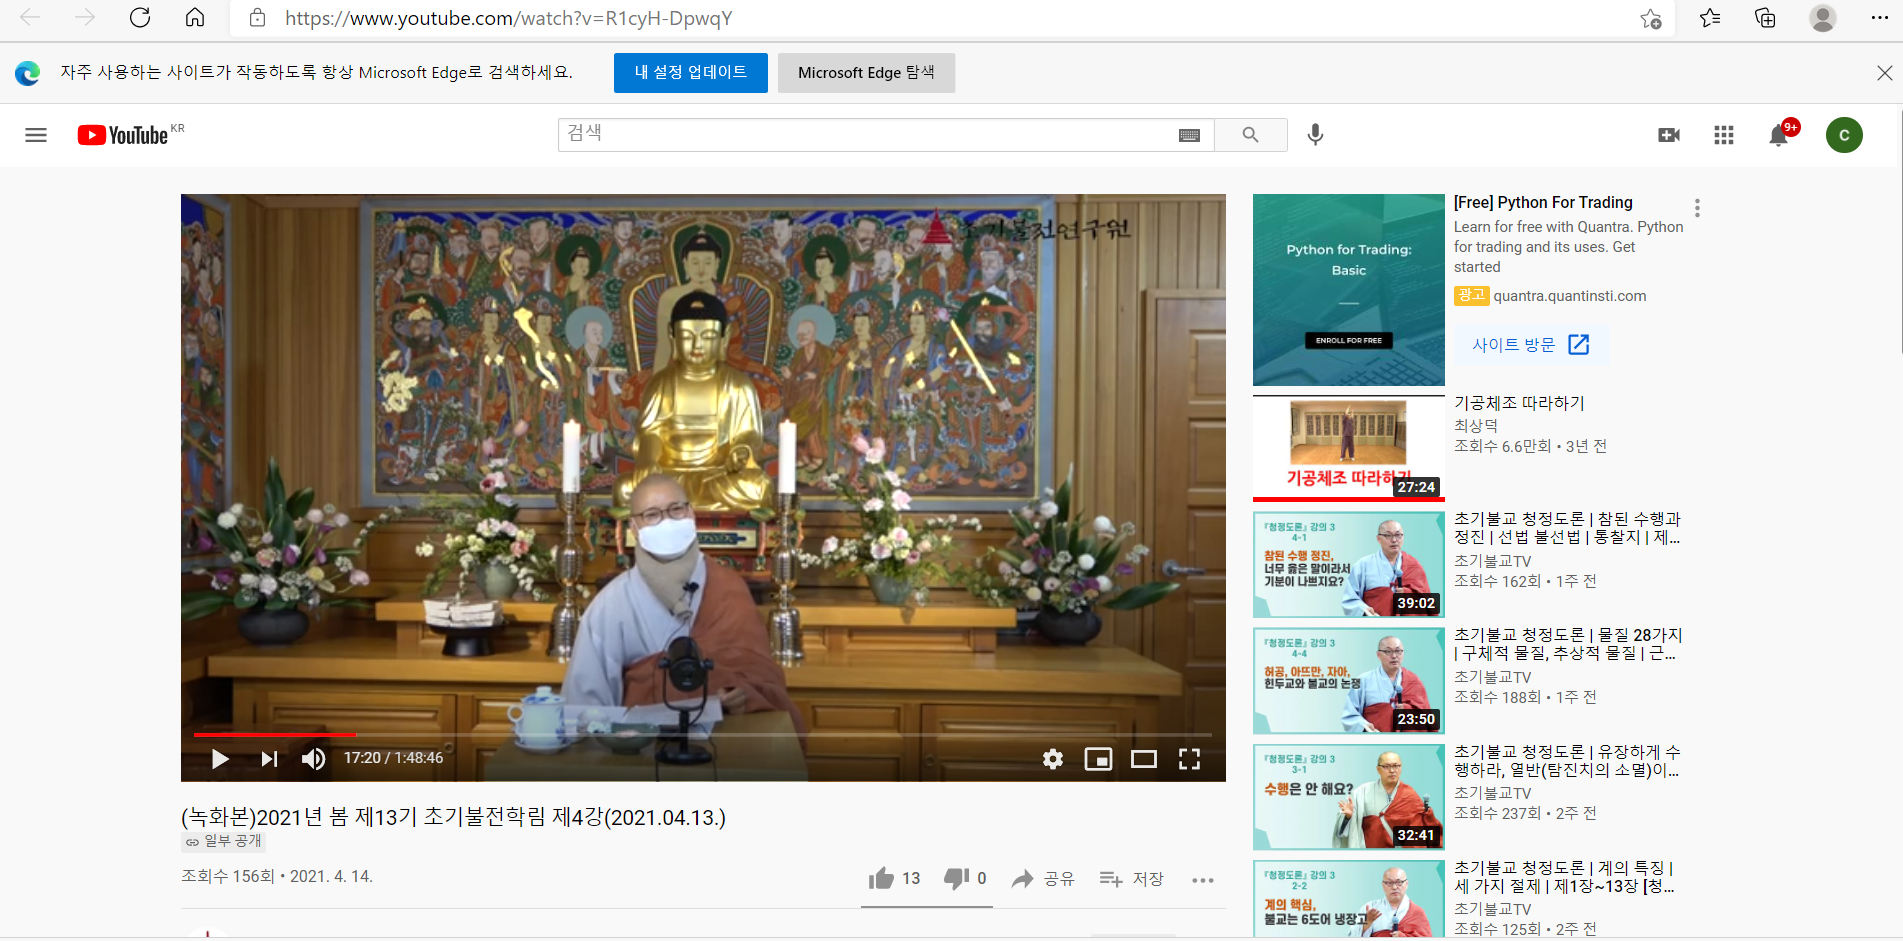The width and height of the screenshot is (1903, 941).
Task: Save video to playlist via 저장
Action: click(x=1132, y=878)
